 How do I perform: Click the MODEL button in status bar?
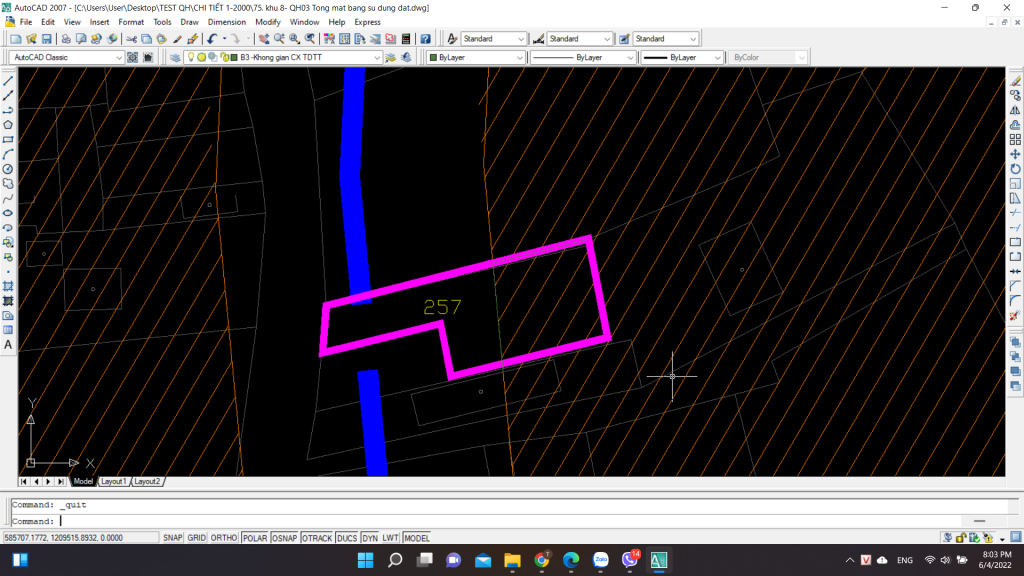[416, 538]
